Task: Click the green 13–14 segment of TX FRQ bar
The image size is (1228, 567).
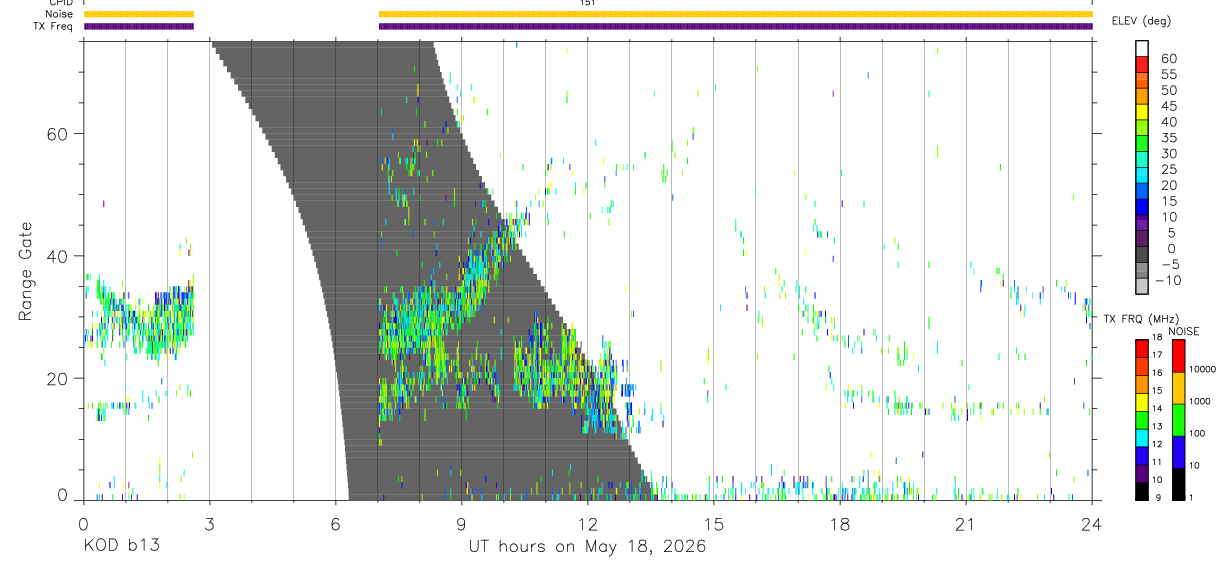Action: pos(1142,419)
